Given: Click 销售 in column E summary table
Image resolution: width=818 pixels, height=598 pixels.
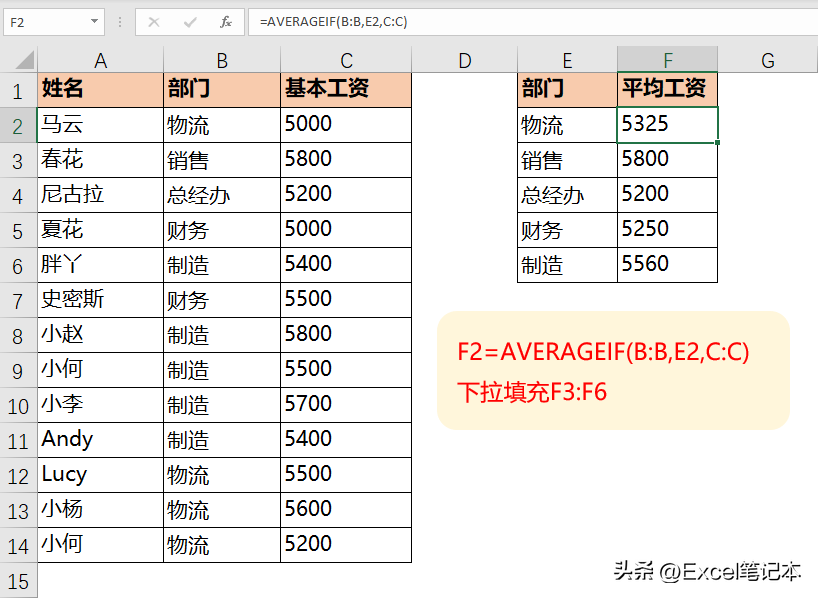Looking at the screenshot, I should tap(567, 160).
